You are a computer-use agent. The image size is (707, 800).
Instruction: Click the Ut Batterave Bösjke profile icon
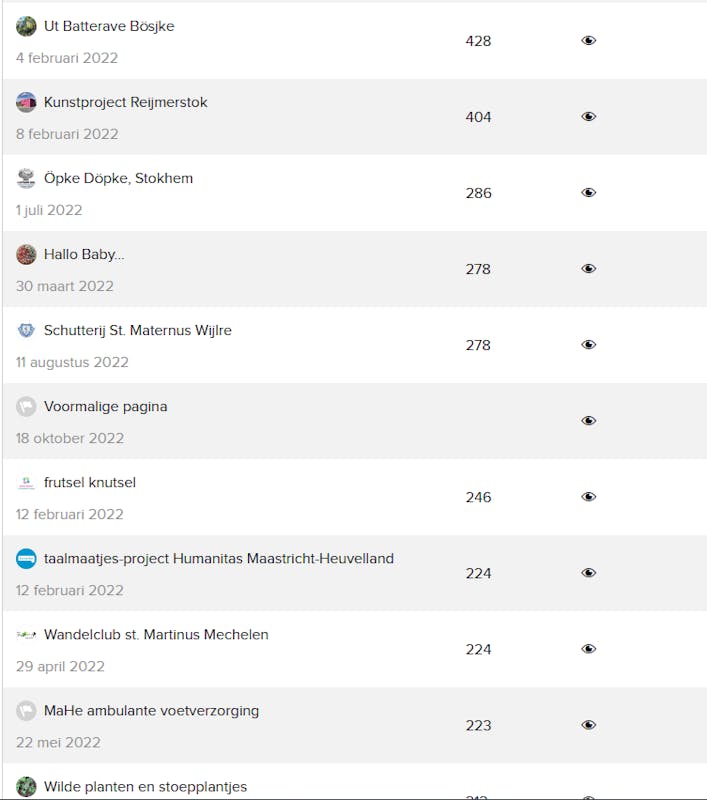[26, 26]
